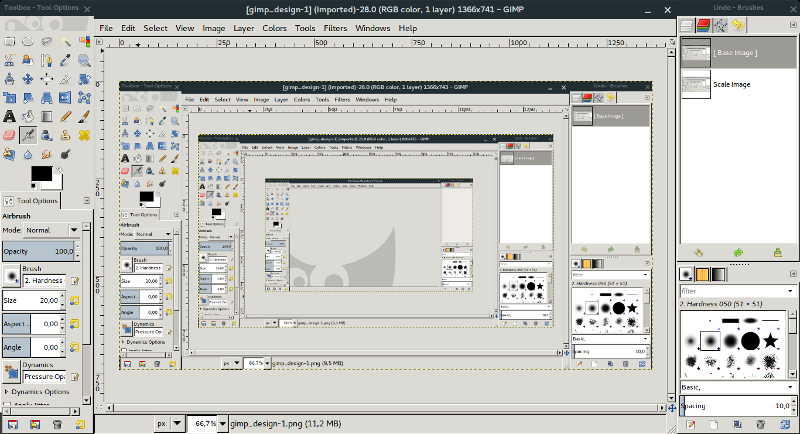Select the Rectangle Select tool
Image resolution: width=800 pixels, height=434 pixels.
[x=9, y=42]
